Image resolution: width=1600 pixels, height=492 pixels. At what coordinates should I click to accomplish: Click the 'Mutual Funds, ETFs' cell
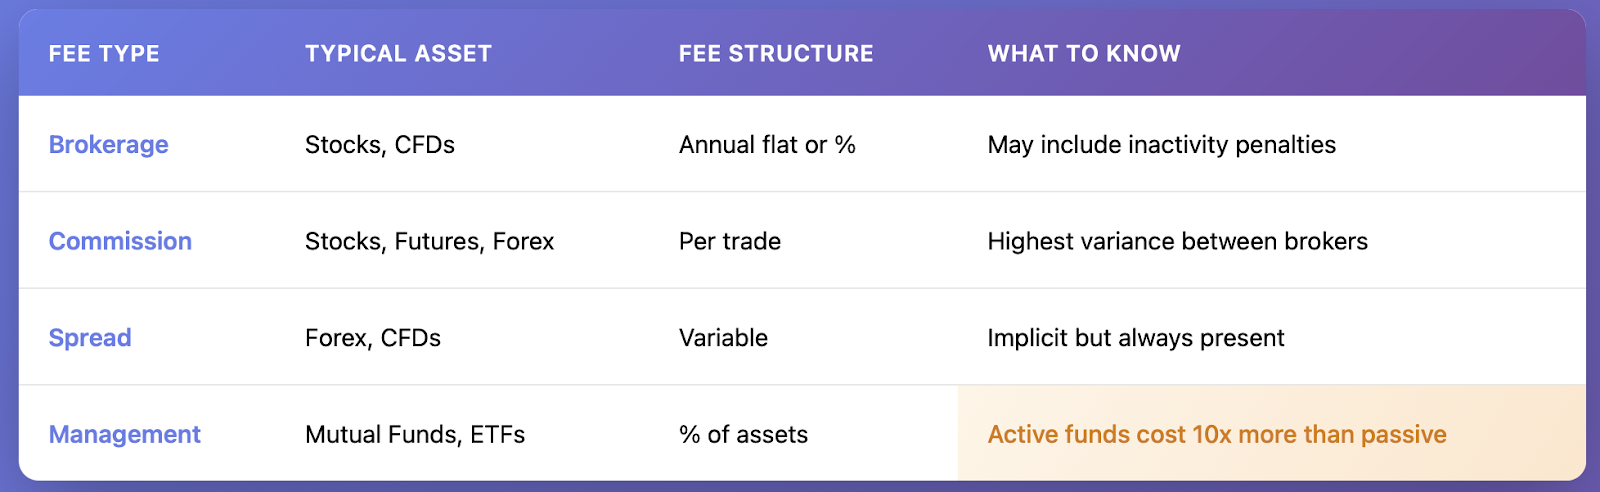414,434
